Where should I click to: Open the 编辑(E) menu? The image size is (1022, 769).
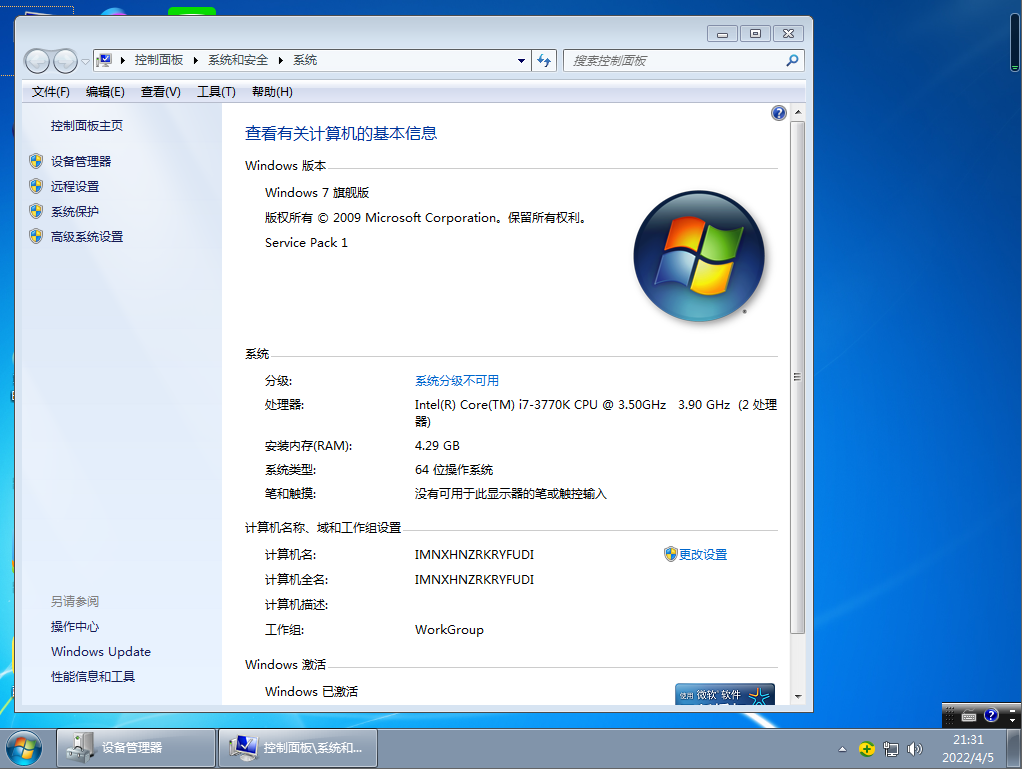pyautogui.click(x=105, y=92)
